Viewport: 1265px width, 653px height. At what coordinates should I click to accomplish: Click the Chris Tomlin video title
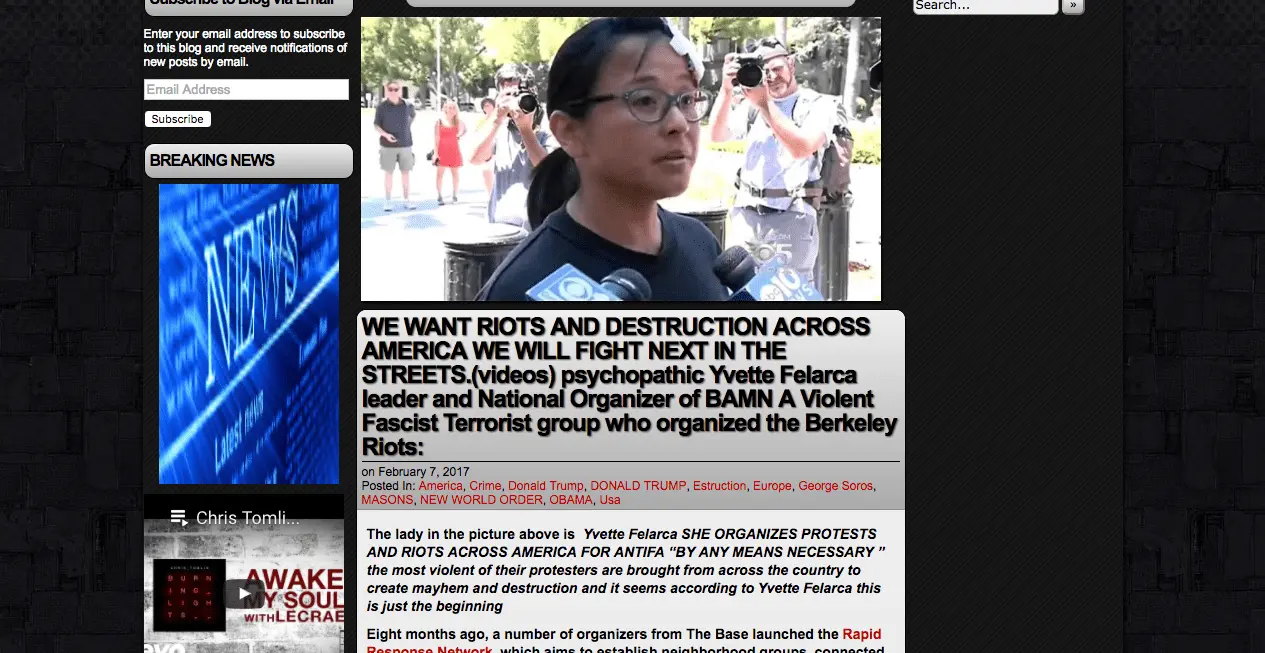click(247, 518)
